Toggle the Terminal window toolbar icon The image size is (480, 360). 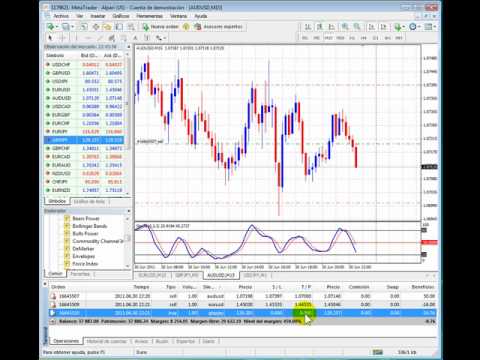coord(119,27)
